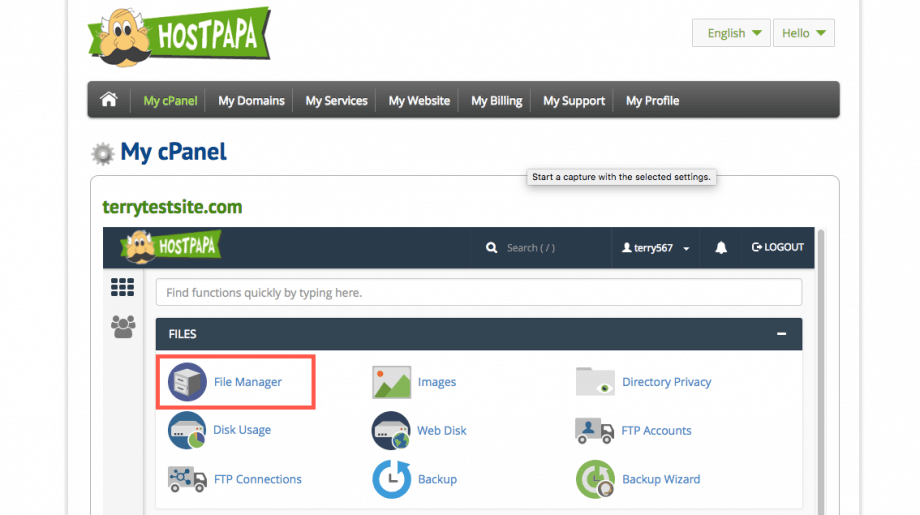Click the gear icon beside My cPanel
The height and width of the screenshot is (515, 920).
pos(103,154)
